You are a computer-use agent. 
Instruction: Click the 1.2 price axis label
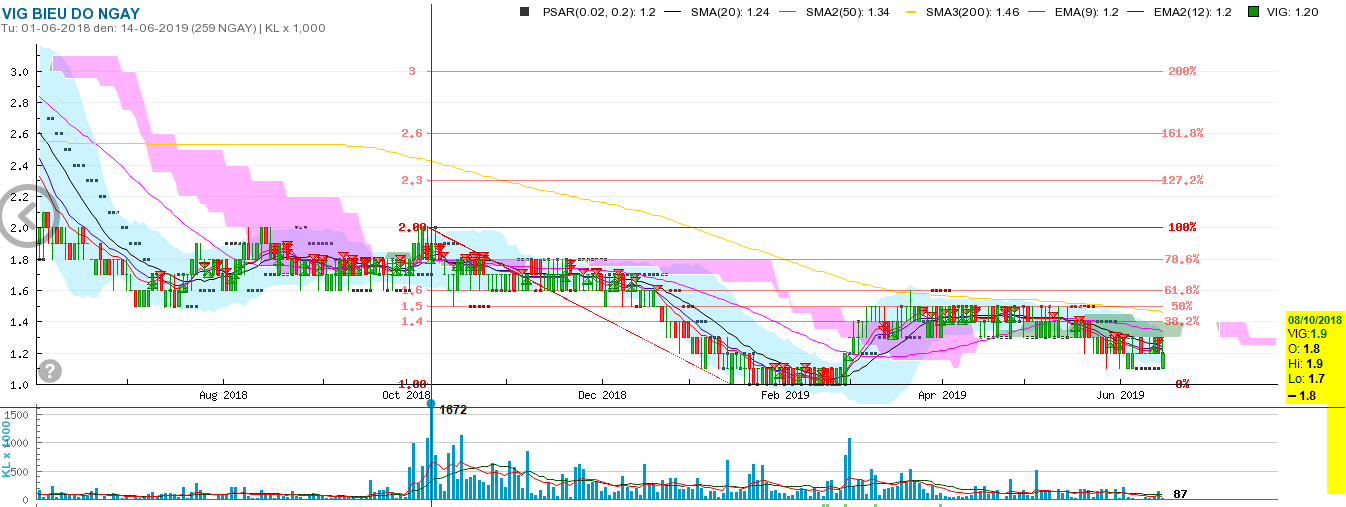pos(19,354)
